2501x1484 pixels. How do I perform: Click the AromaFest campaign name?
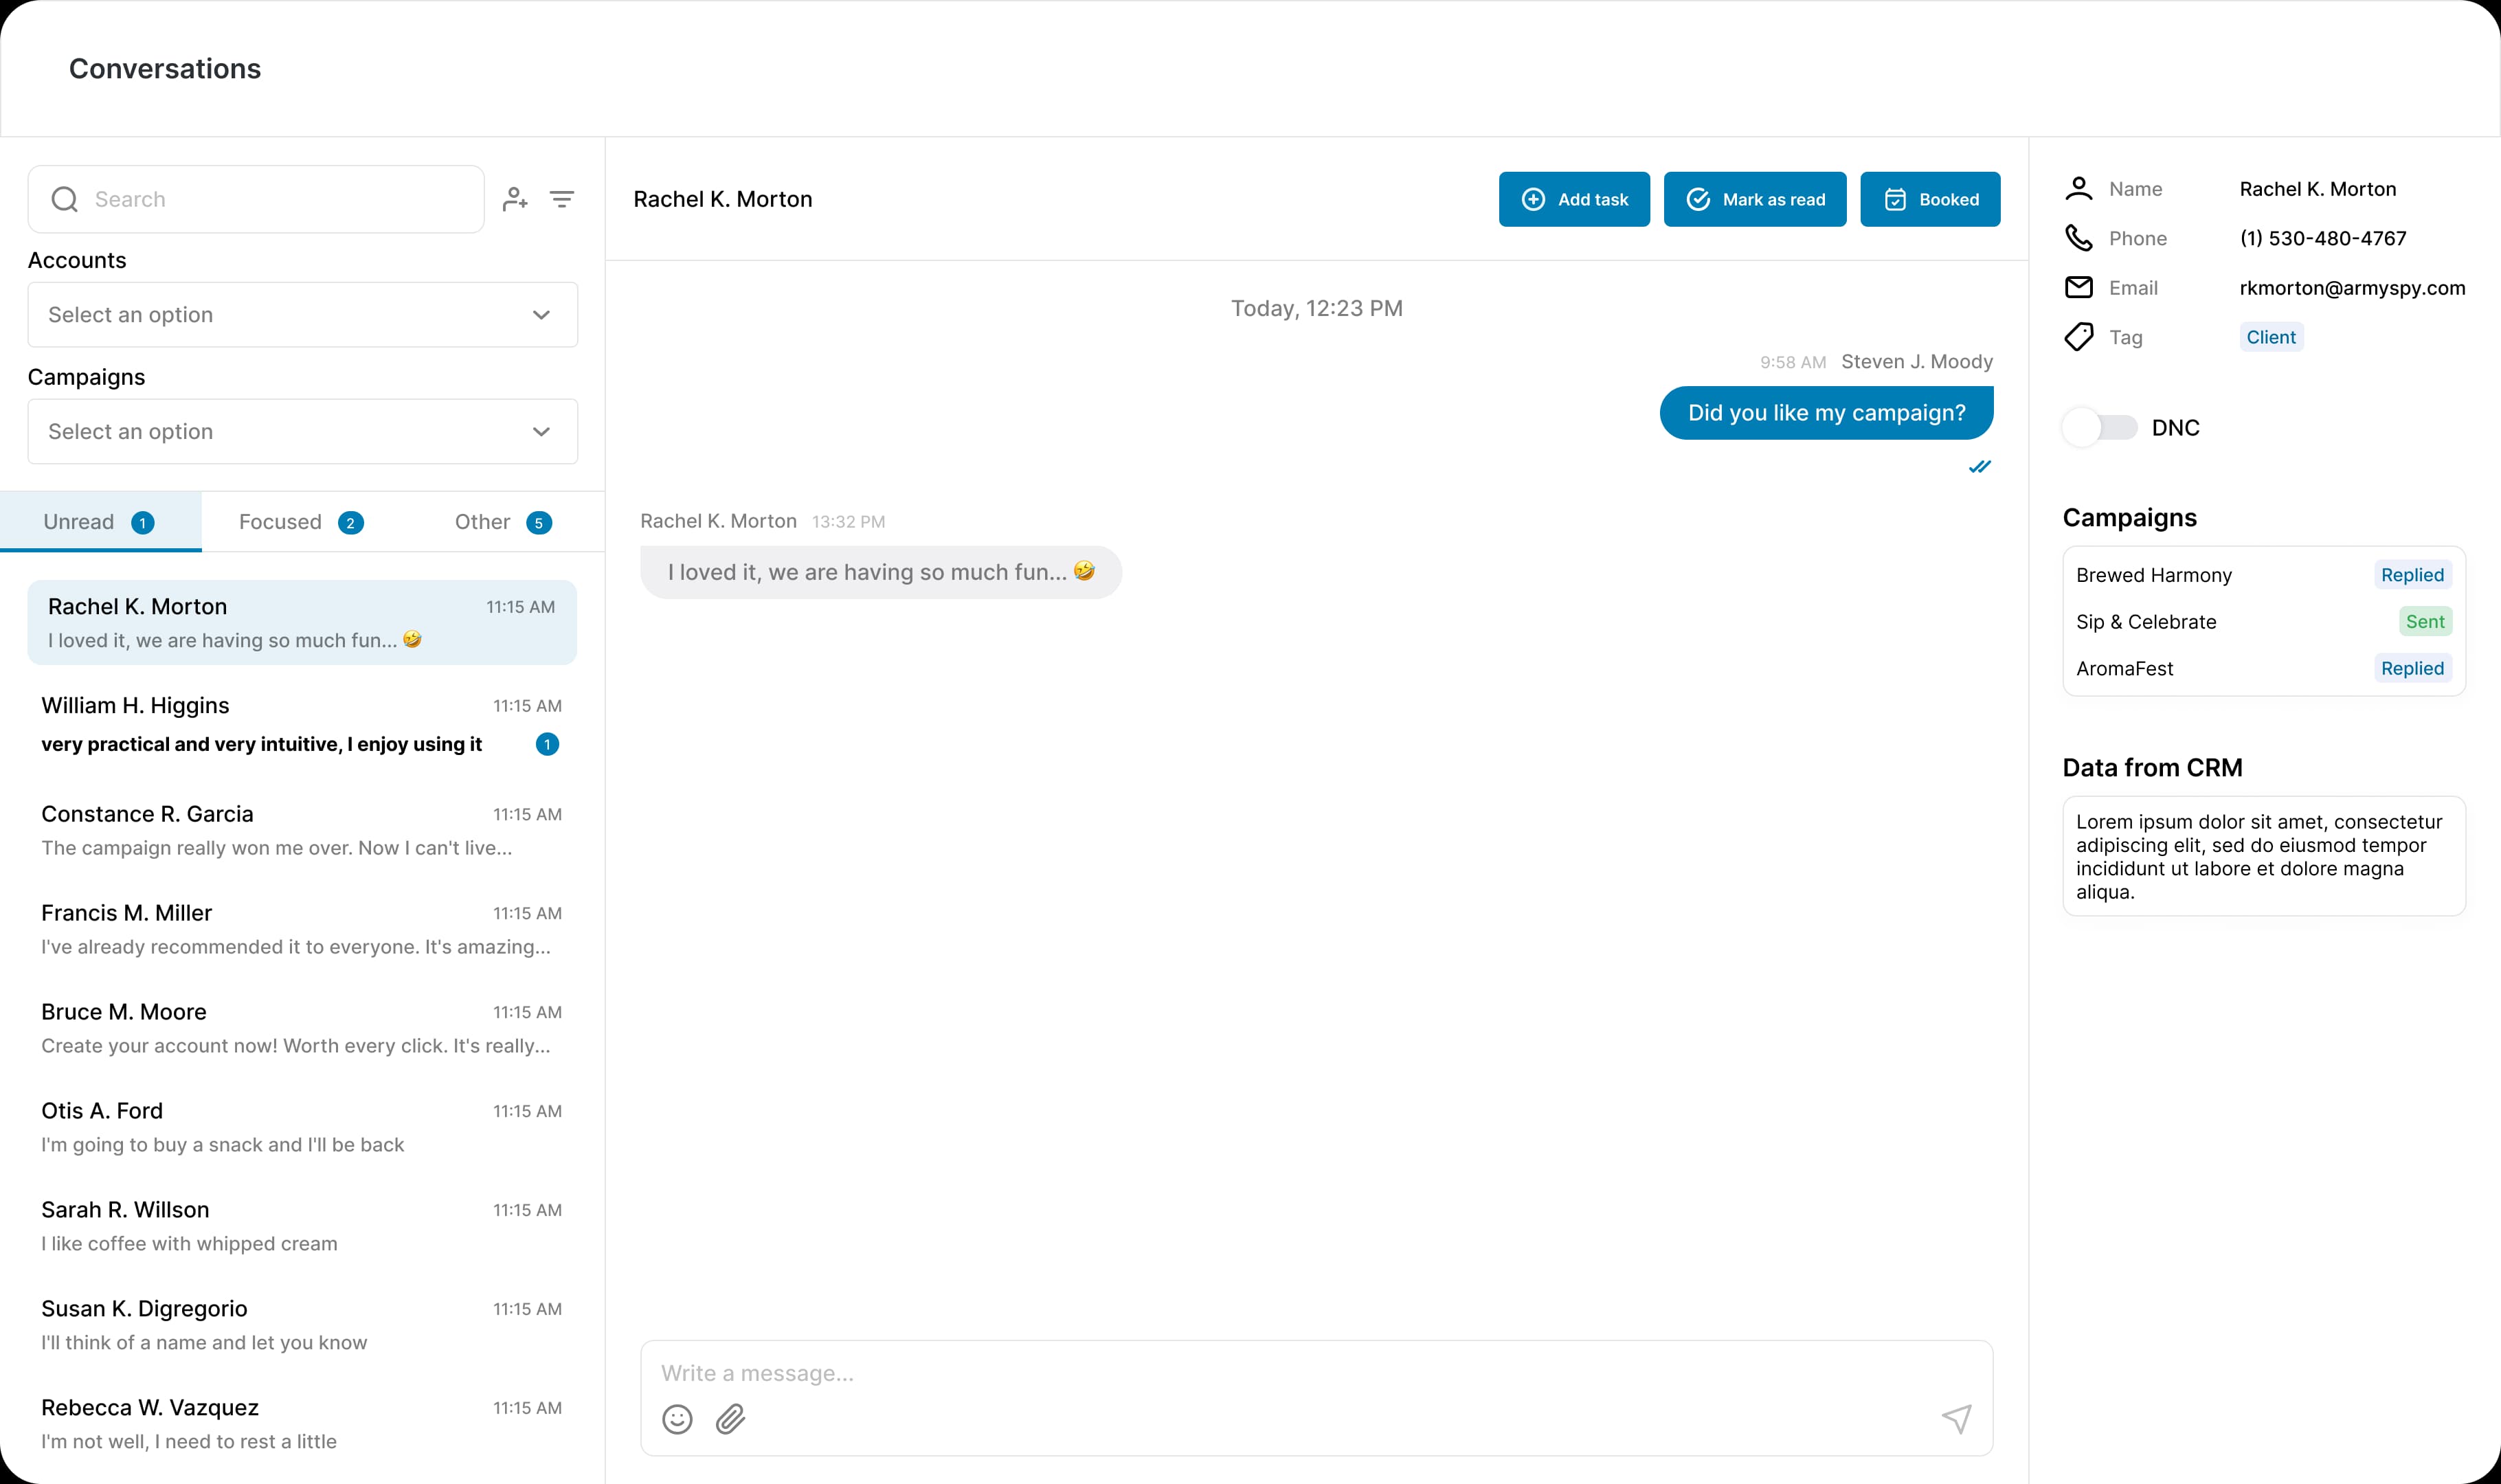(x=2125, y=669)
